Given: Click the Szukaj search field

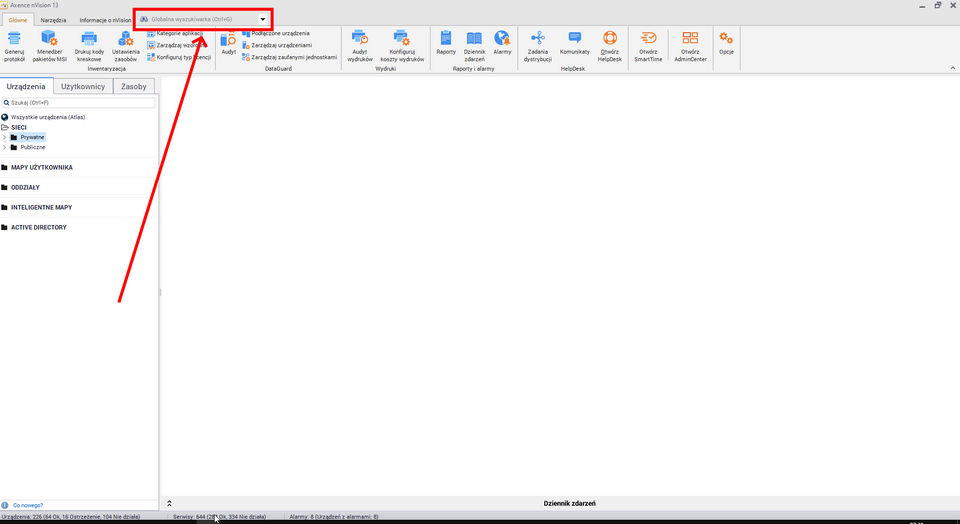Looking at the screenshot, I should pyautogui.click(x=80, y=103).
